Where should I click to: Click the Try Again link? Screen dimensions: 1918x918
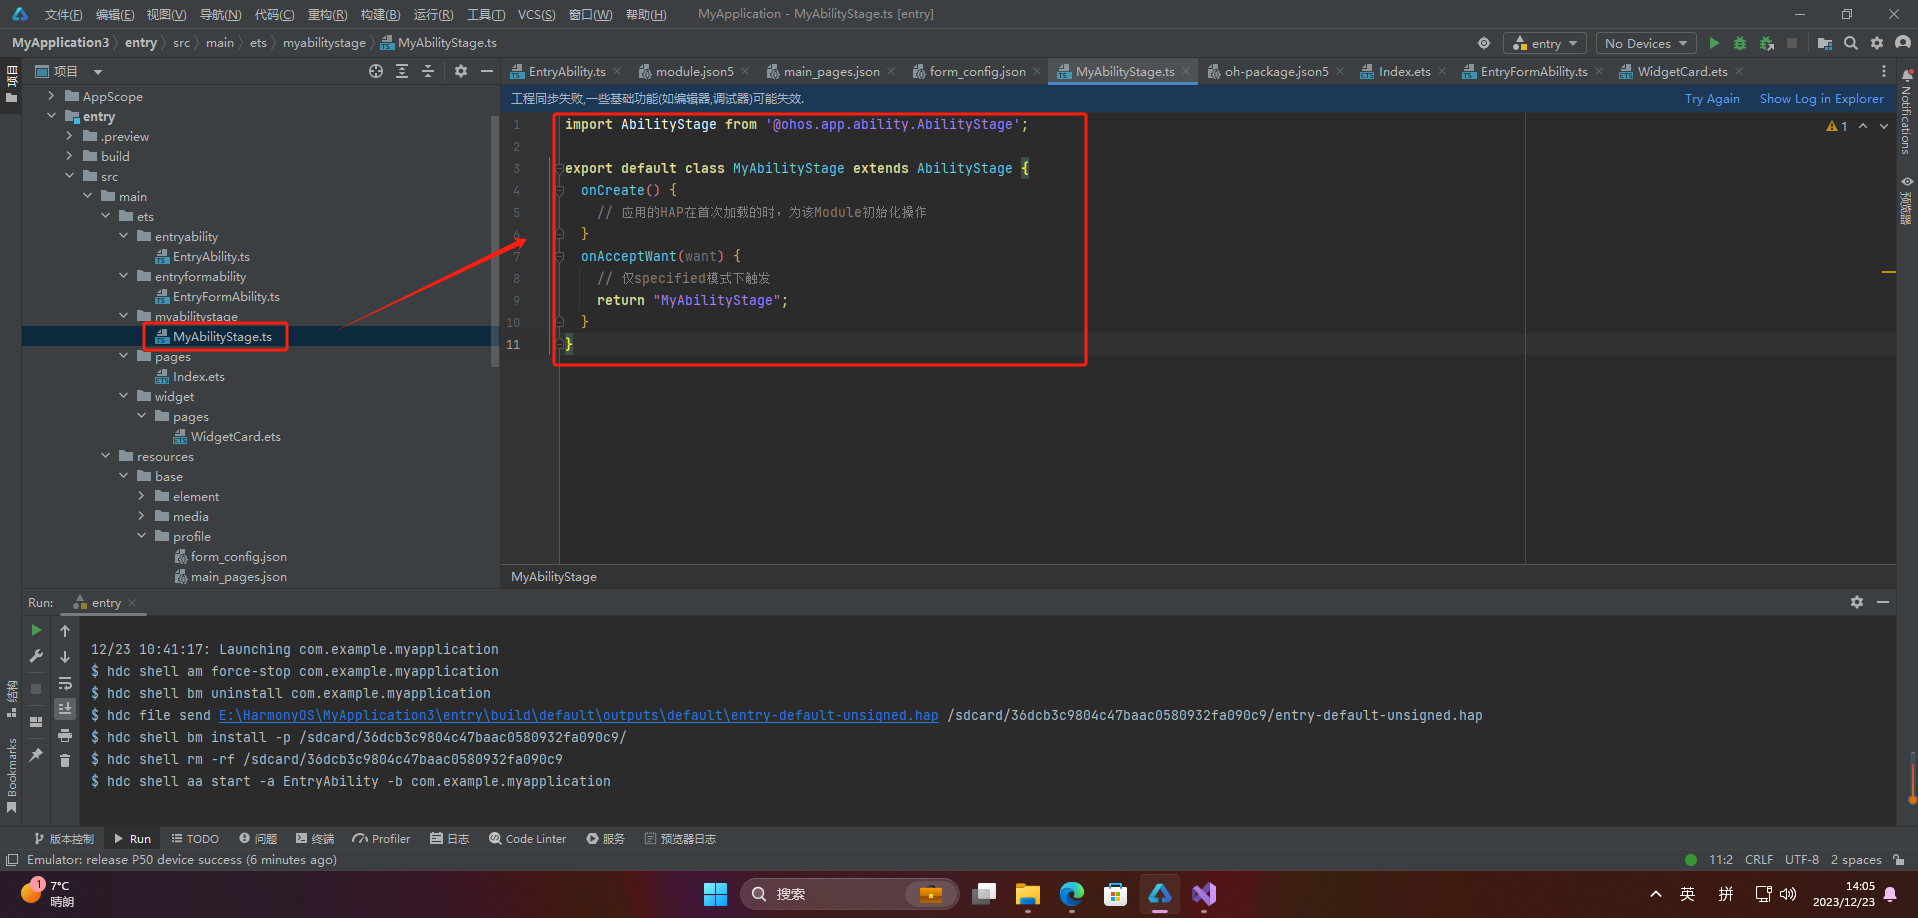coord(1712,98)
